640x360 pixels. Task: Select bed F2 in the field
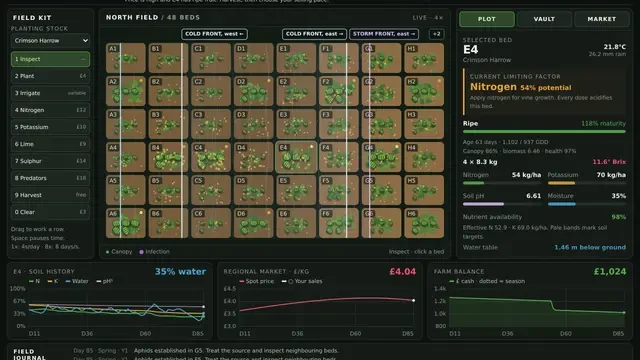pos(339,91)
